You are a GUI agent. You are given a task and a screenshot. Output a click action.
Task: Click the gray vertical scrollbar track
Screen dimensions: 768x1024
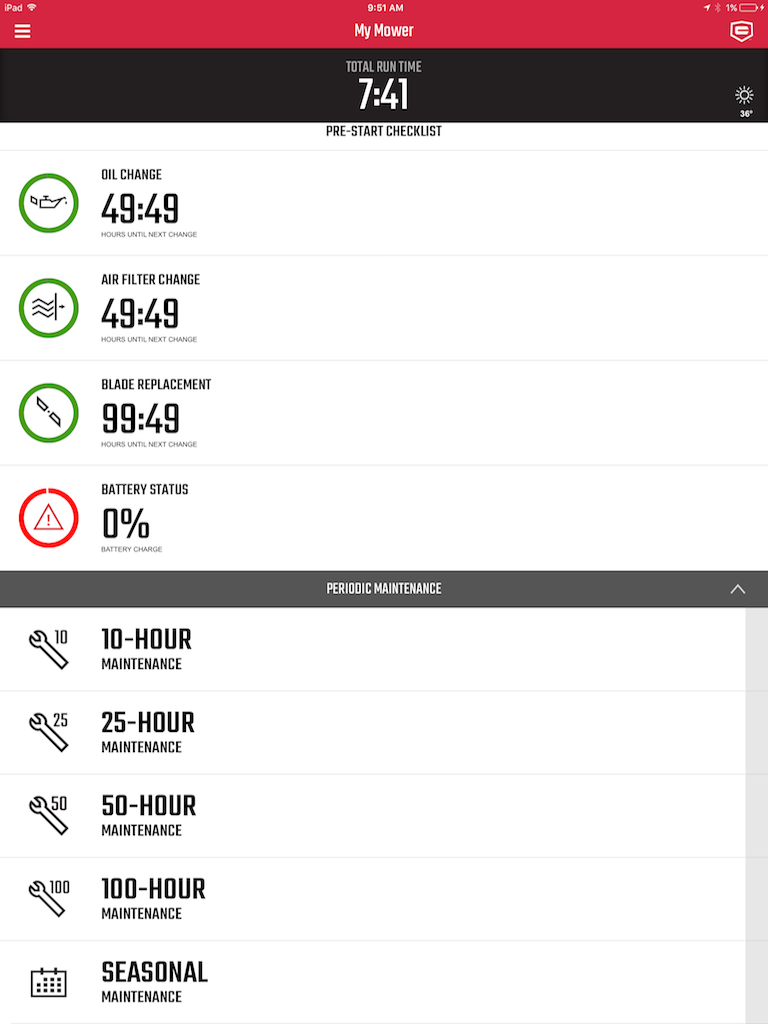(757, 816)
